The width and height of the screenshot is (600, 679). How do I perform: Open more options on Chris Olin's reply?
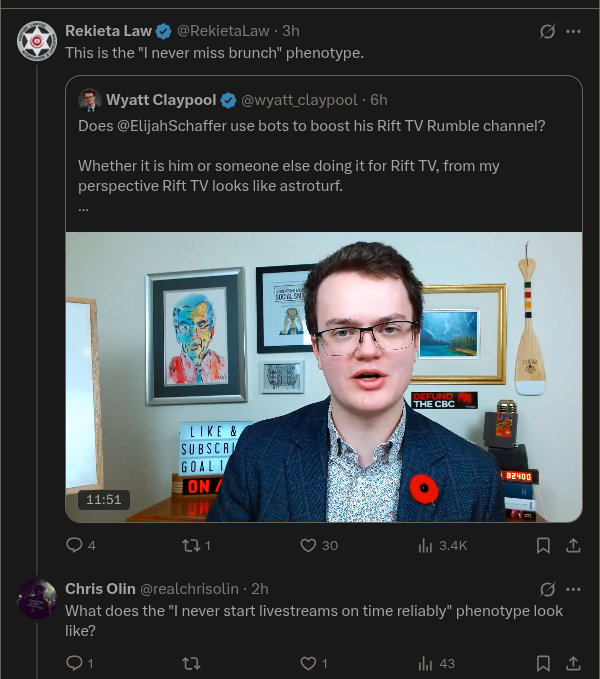point(573,589)
